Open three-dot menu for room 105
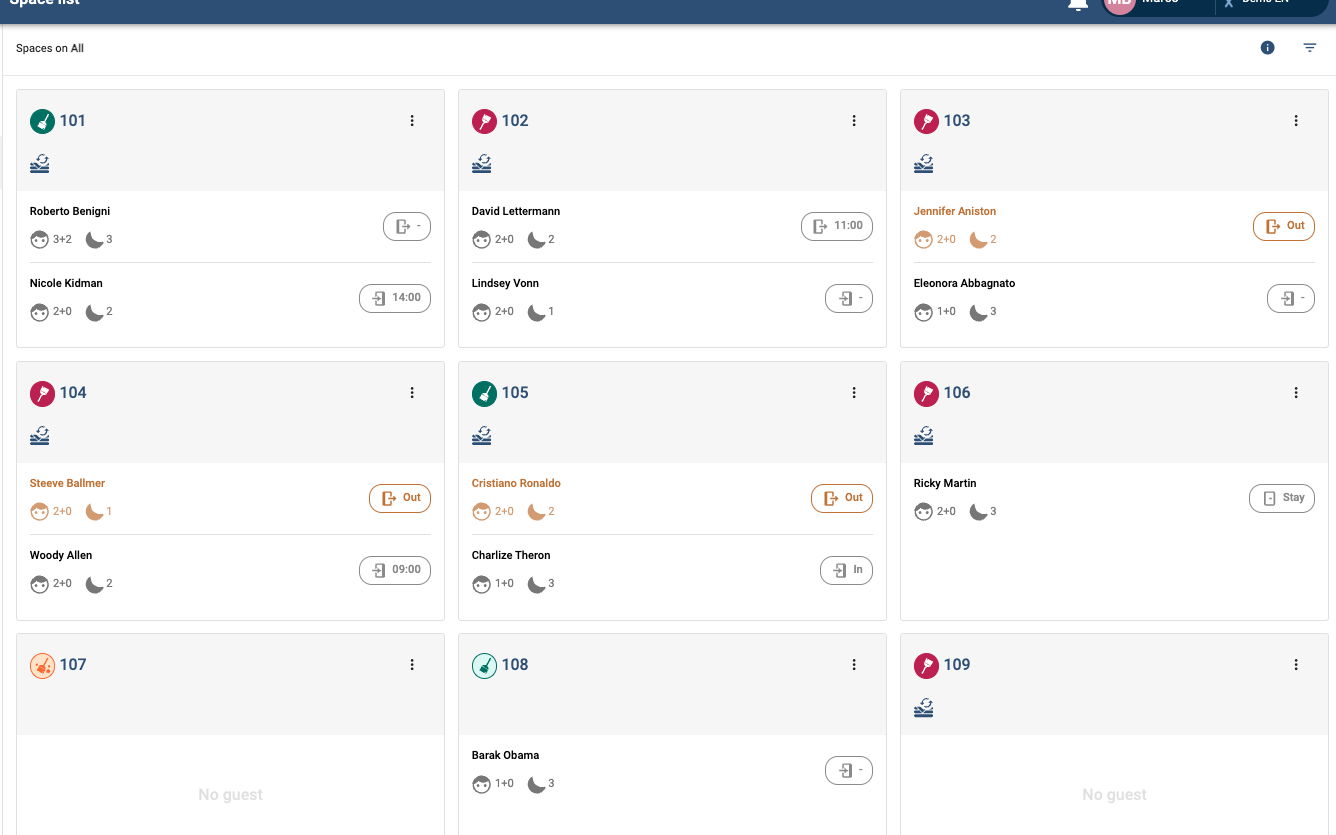The width and height of the screenshot is (1336, 835). click(854, 393)
